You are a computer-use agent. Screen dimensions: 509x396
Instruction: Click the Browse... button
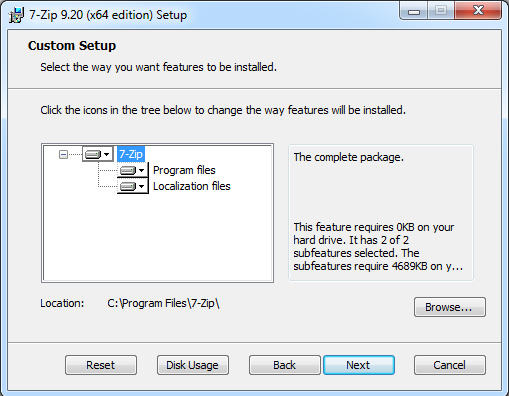(x=450, y=307)
